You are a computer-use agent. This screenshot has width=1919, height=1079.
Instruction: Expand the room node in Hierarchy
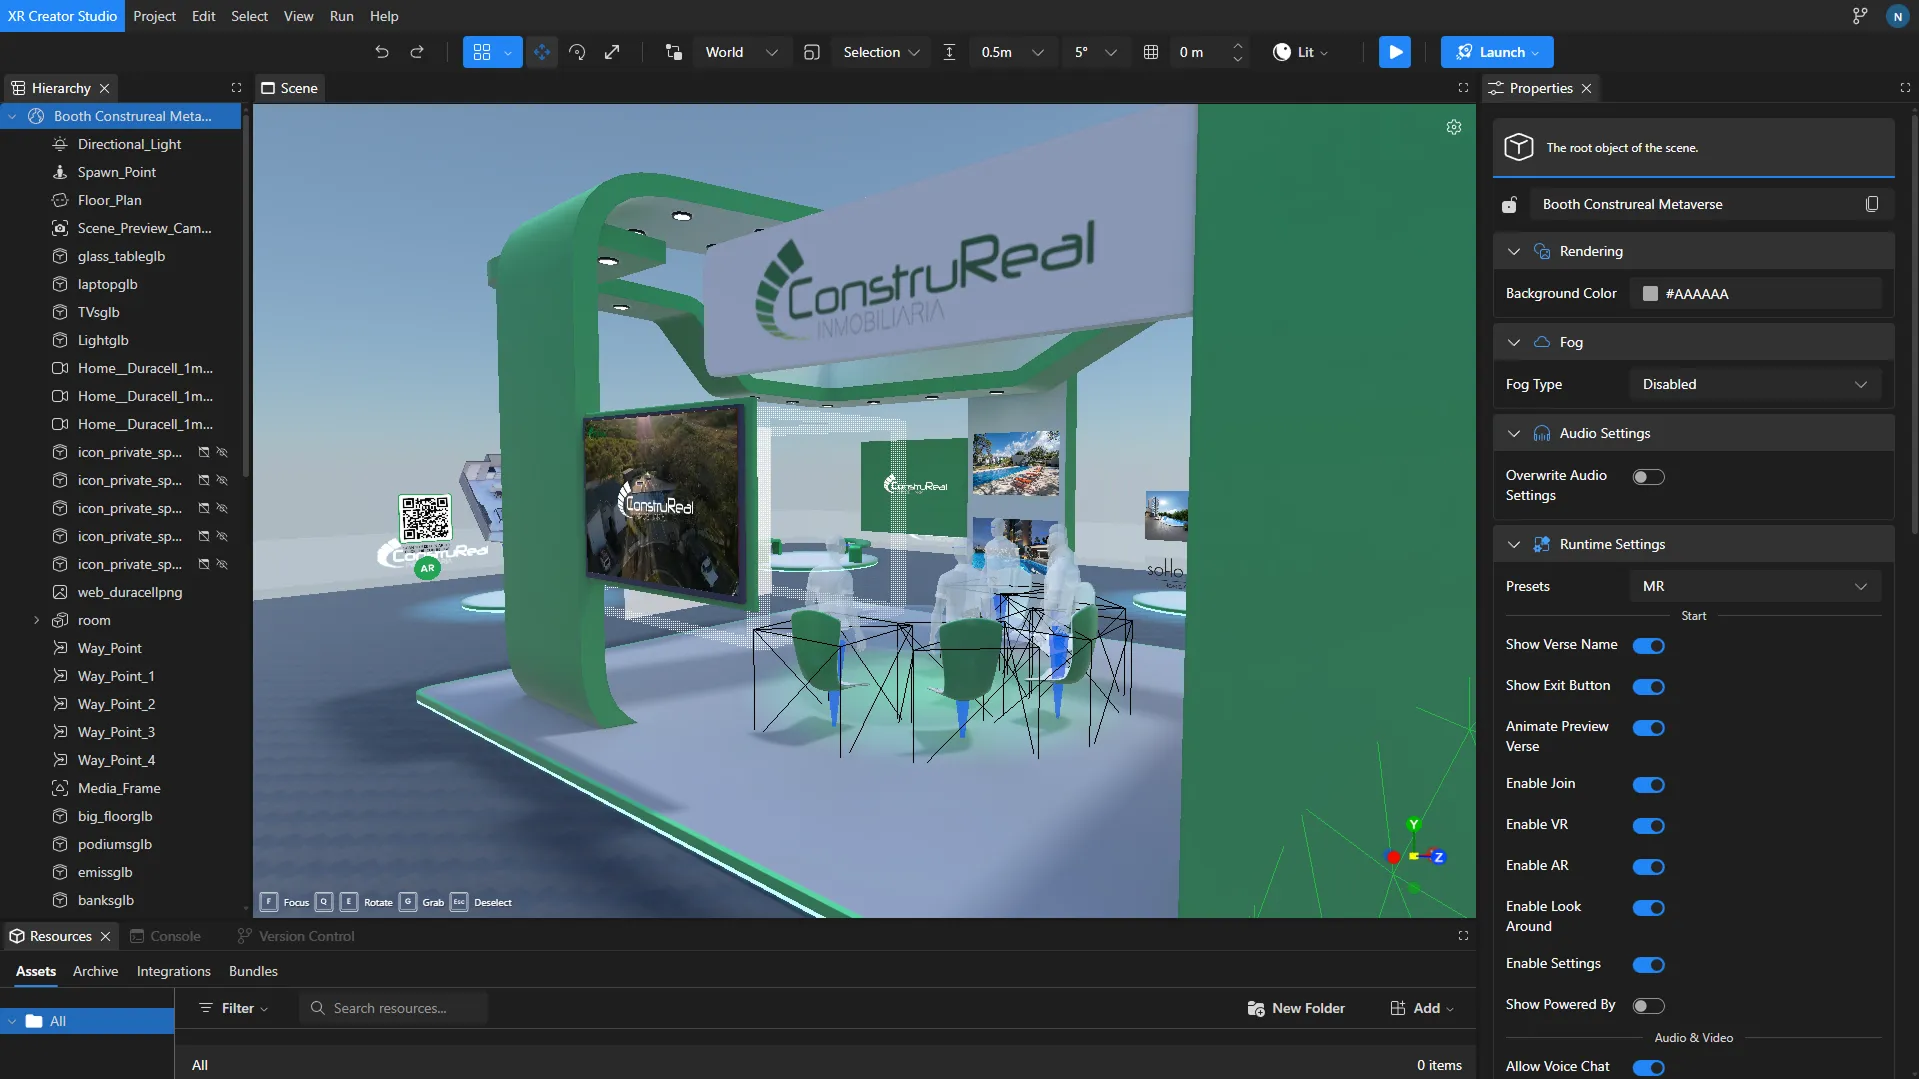[37, 620]
